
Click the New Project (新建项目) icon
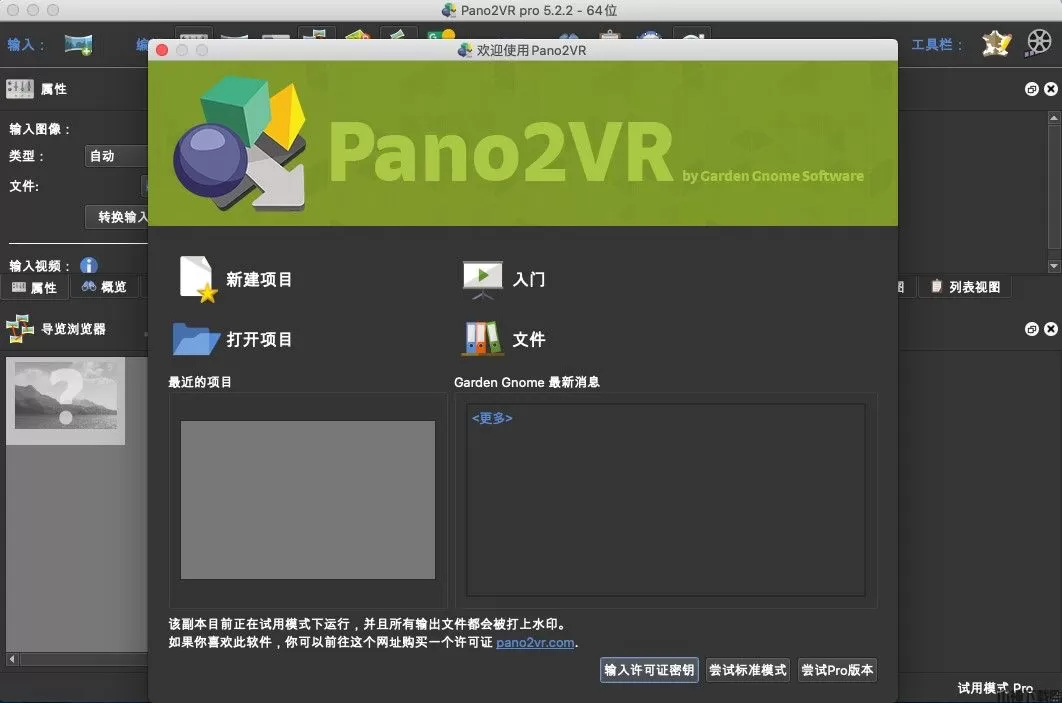197,279
